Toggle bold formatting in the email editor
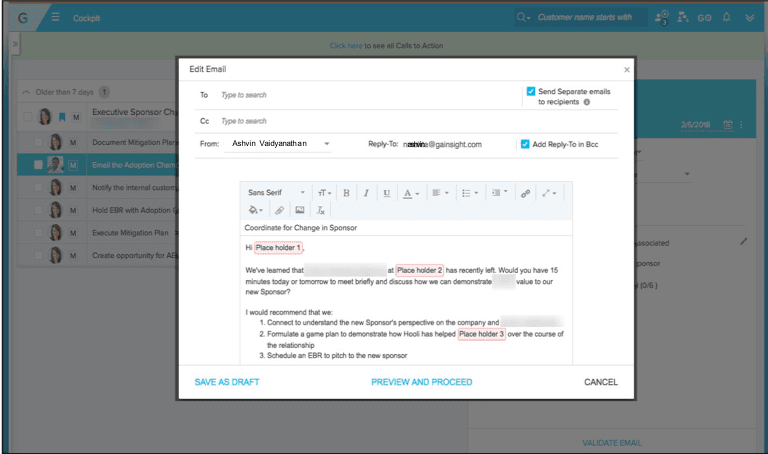 coord(346,193)
